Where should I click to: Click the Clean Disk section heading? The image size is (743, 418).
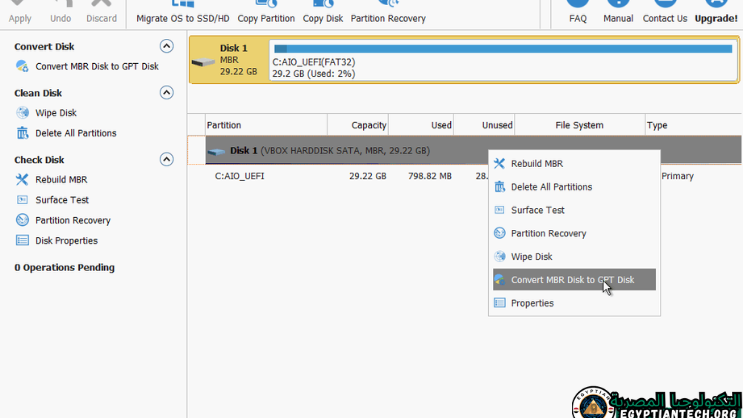[38, 93]
